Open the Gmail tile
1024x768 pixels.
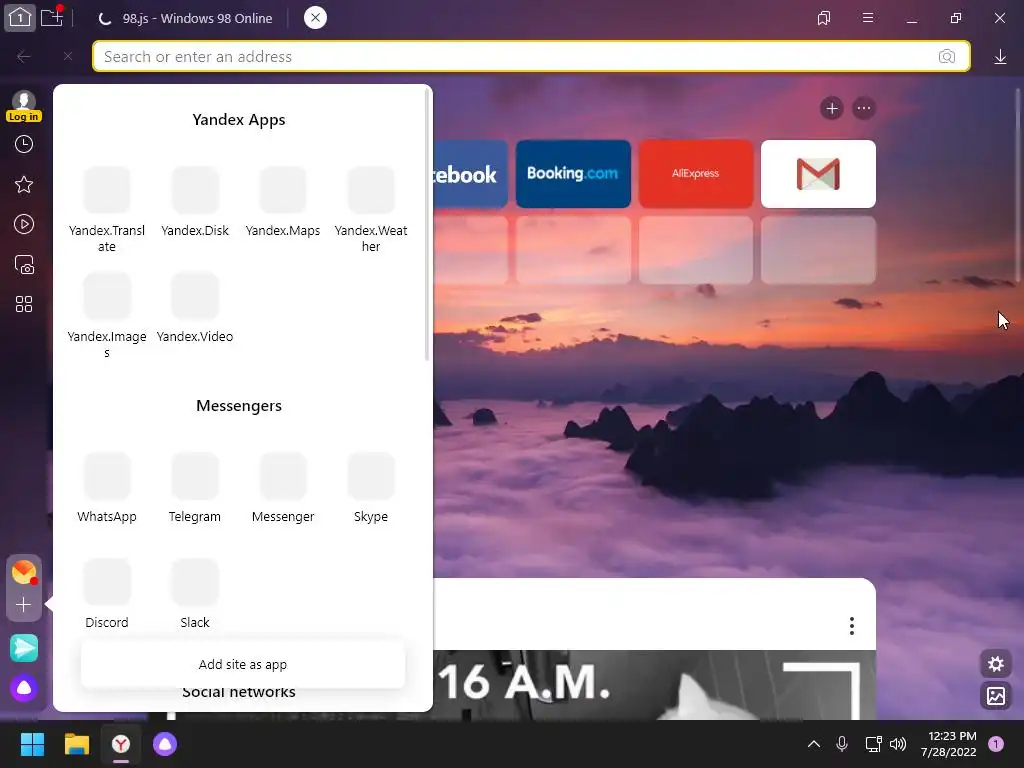click(818, 174)
